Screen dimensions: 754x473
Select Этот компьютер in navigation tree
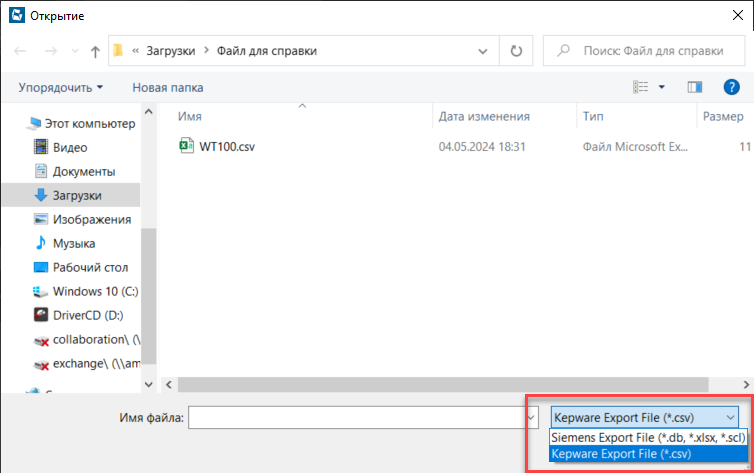pyautogui.click(x=81, y=124)
